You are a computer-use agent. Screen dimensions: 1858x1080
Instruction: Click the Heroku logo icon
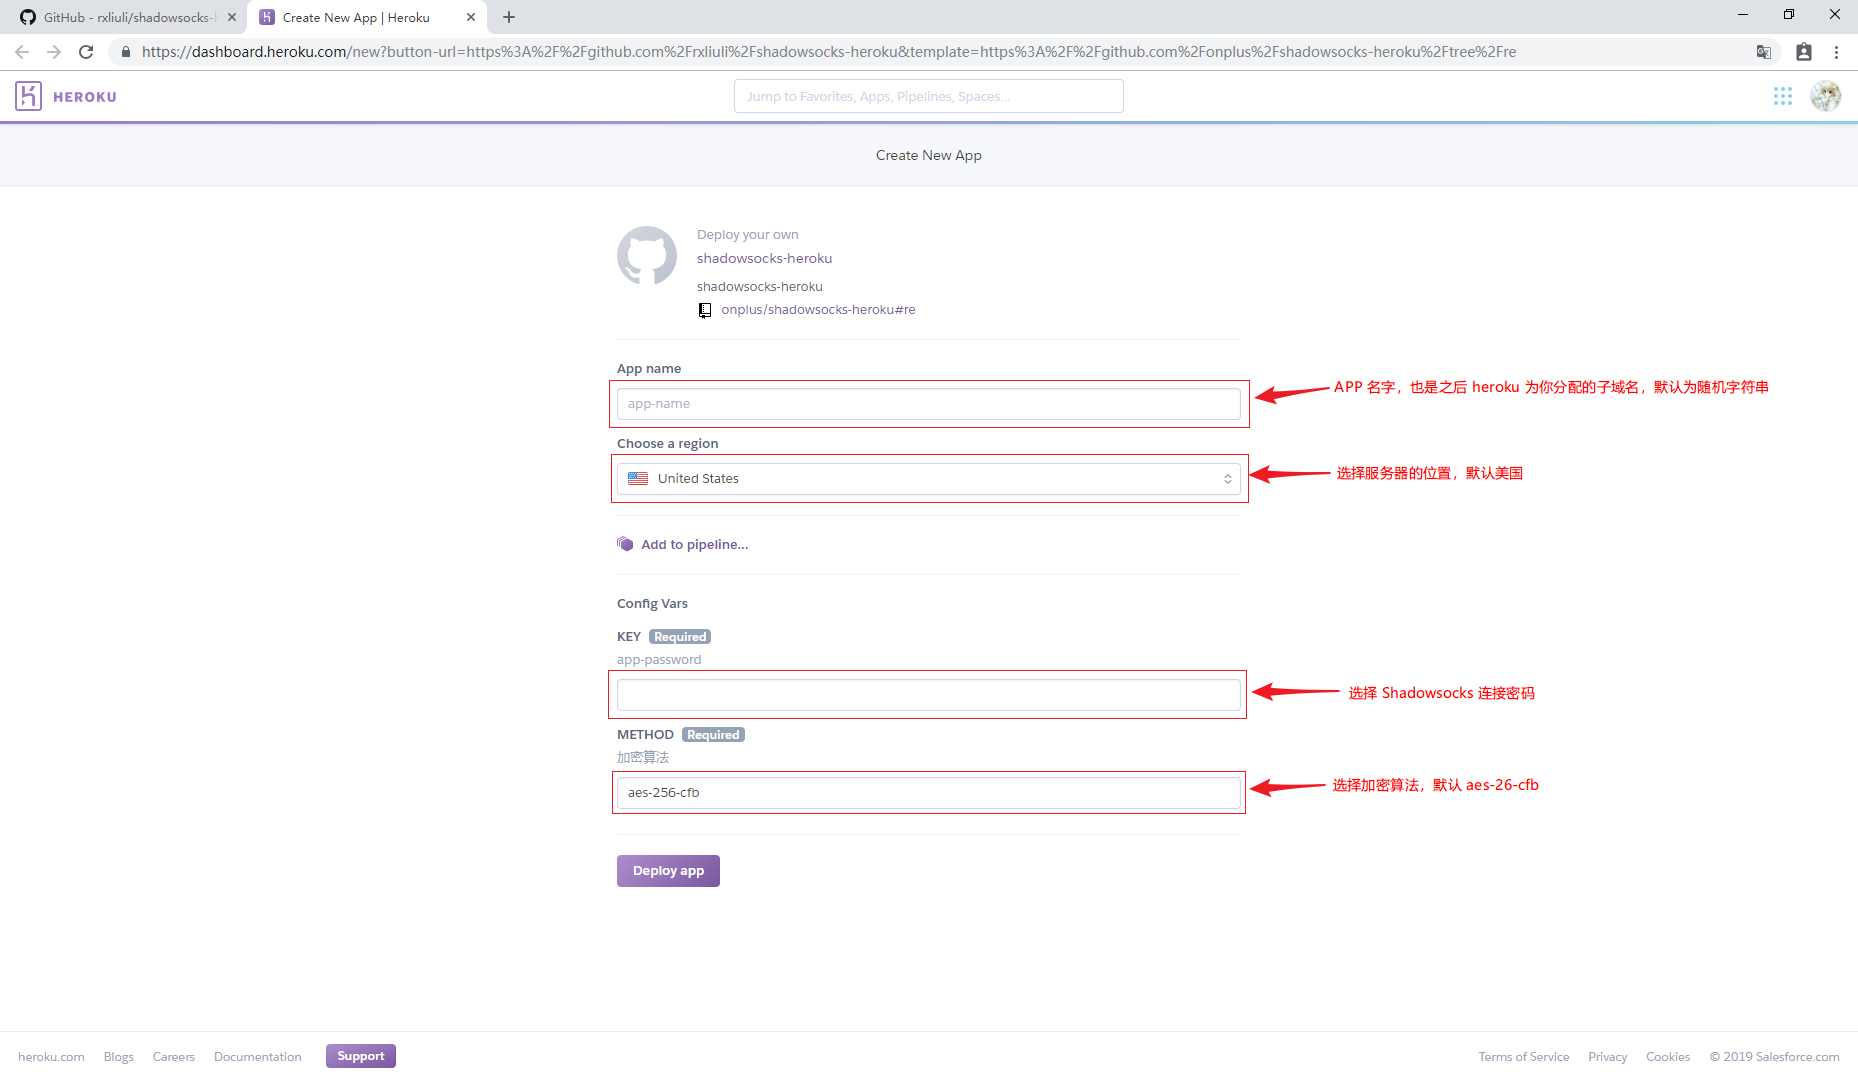click(28, 96)
